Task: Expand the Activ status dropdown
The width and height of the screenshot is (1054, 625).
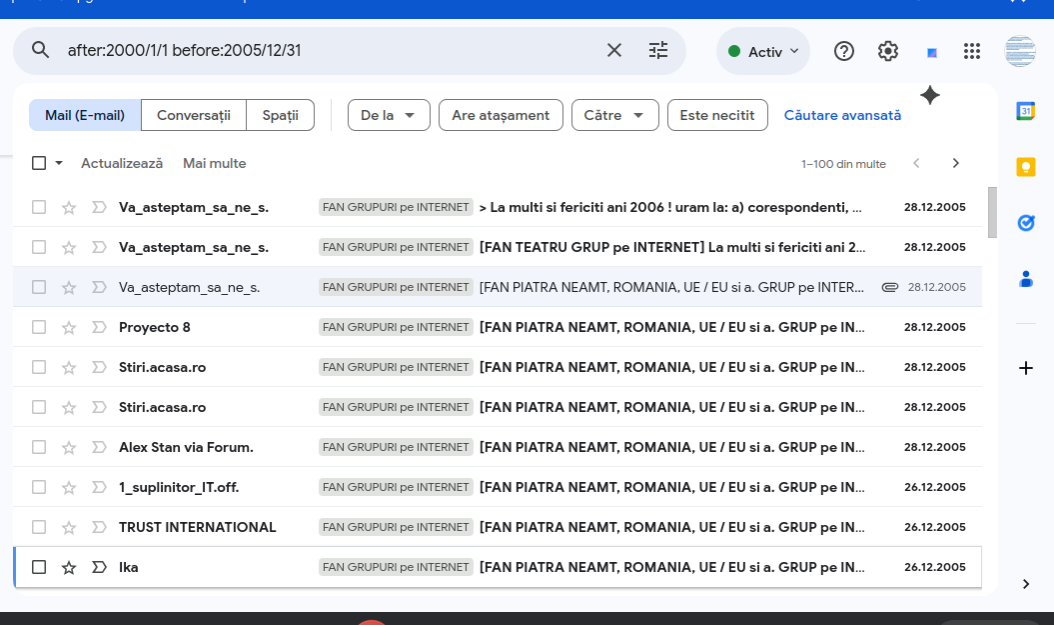Action: click(763, 51)
